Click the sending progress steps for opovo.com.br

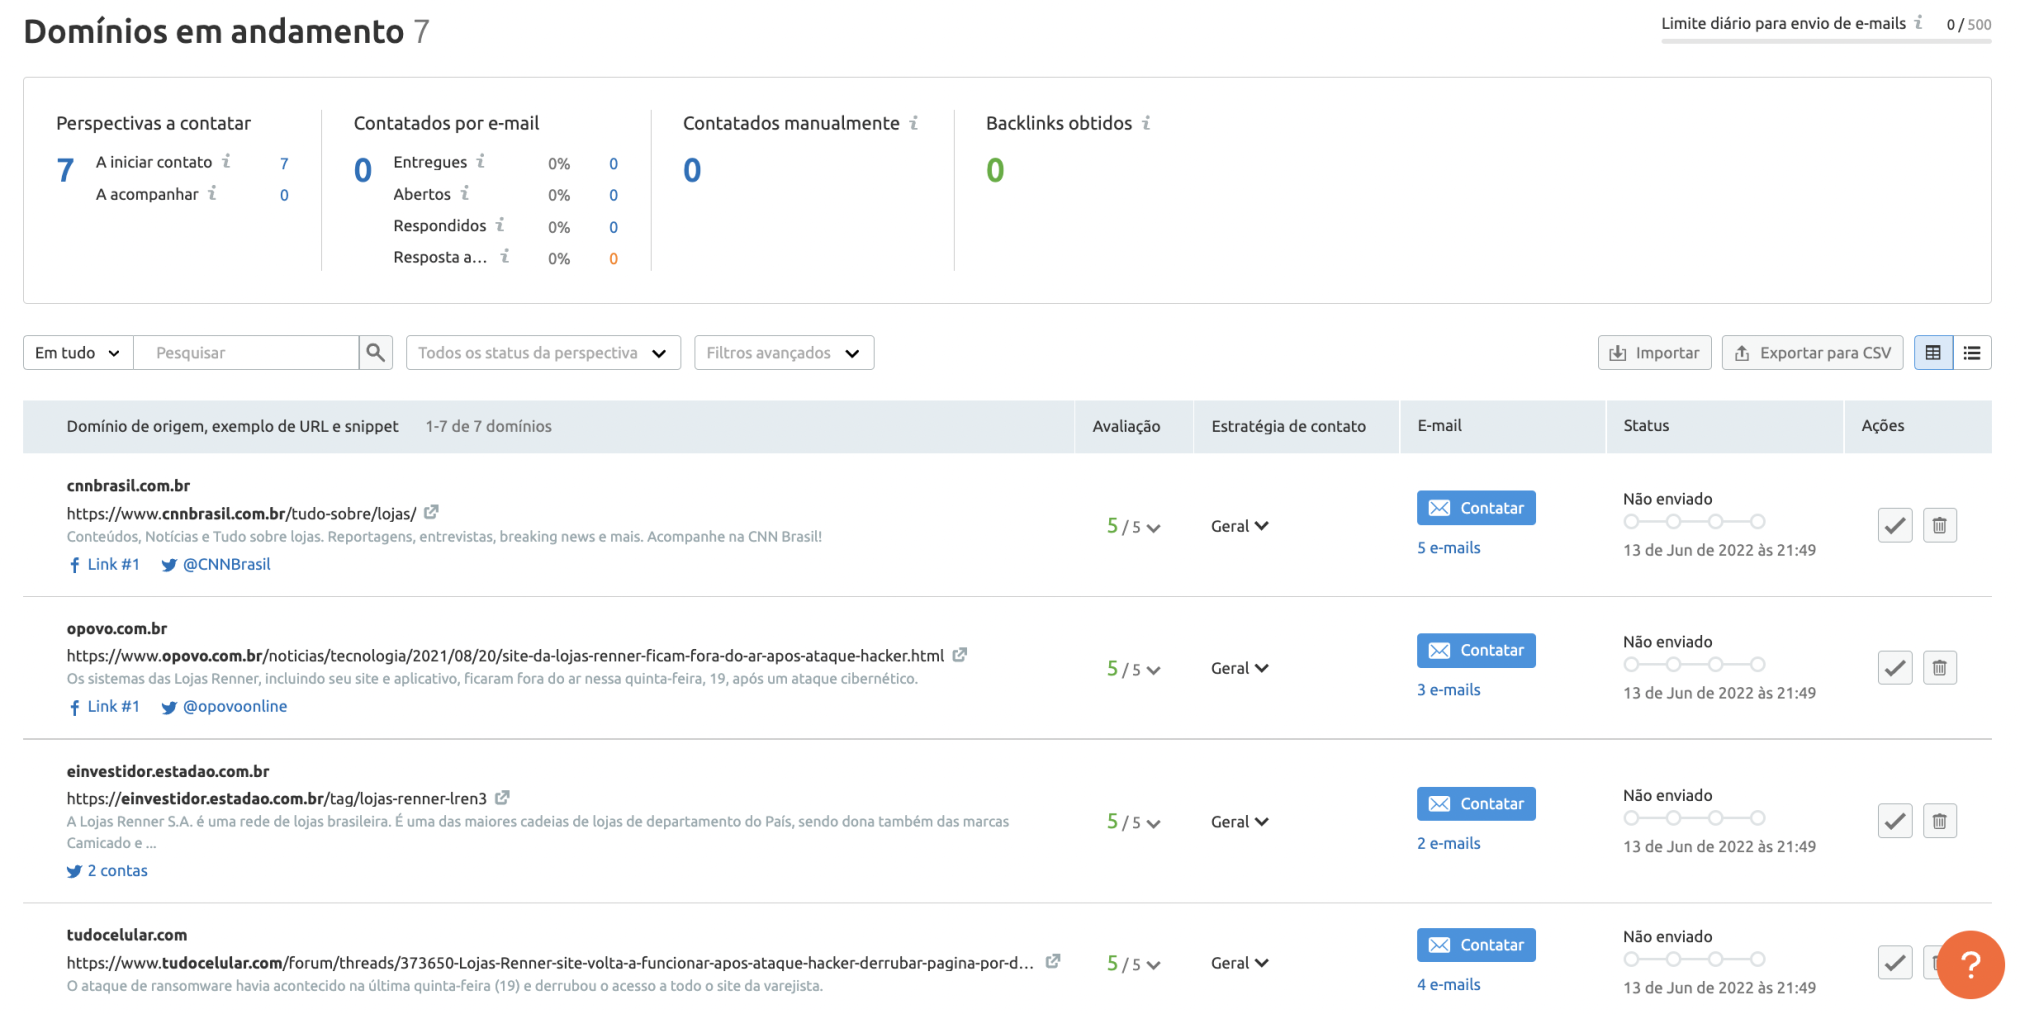click(x=1694, y=664)
